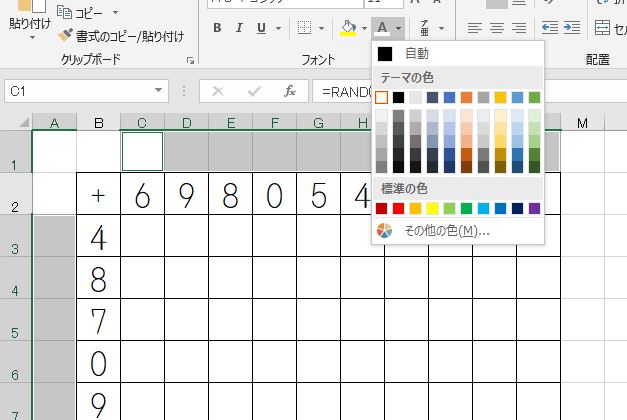Open Insert Function (fx) dialog

point(290,92)
